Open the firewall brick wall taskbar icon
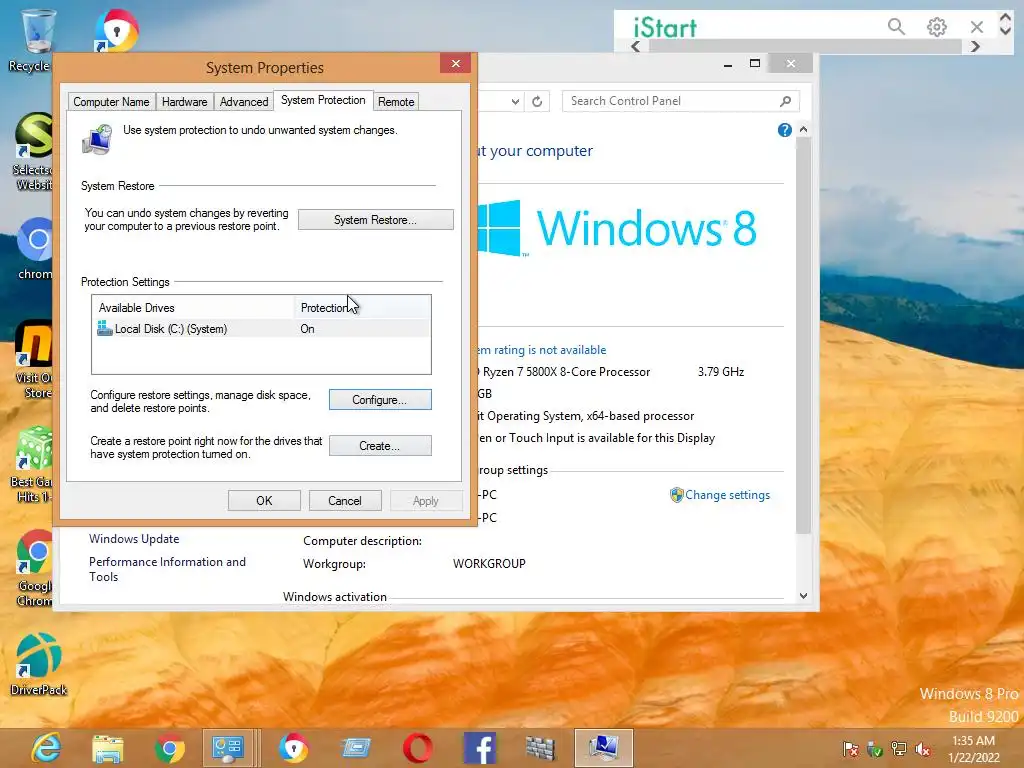The width and height of the screenshot is (1024, 768). (x=540, y=748)
